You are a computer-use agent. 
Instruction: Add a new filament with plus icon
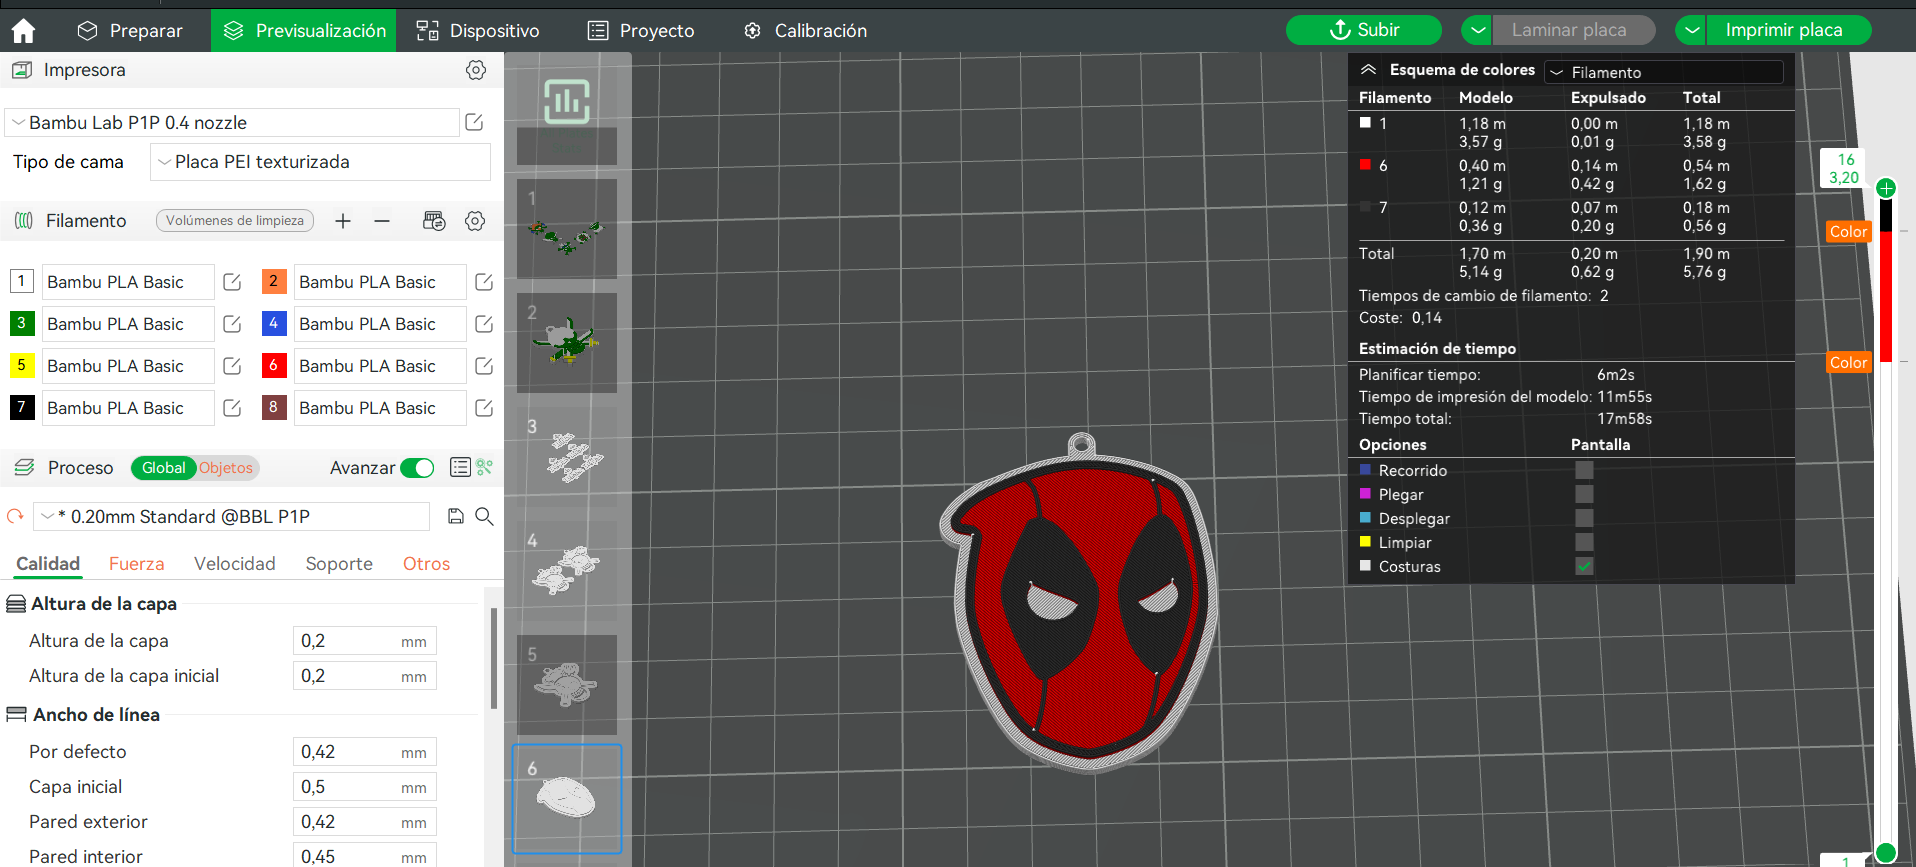(343, 221)
